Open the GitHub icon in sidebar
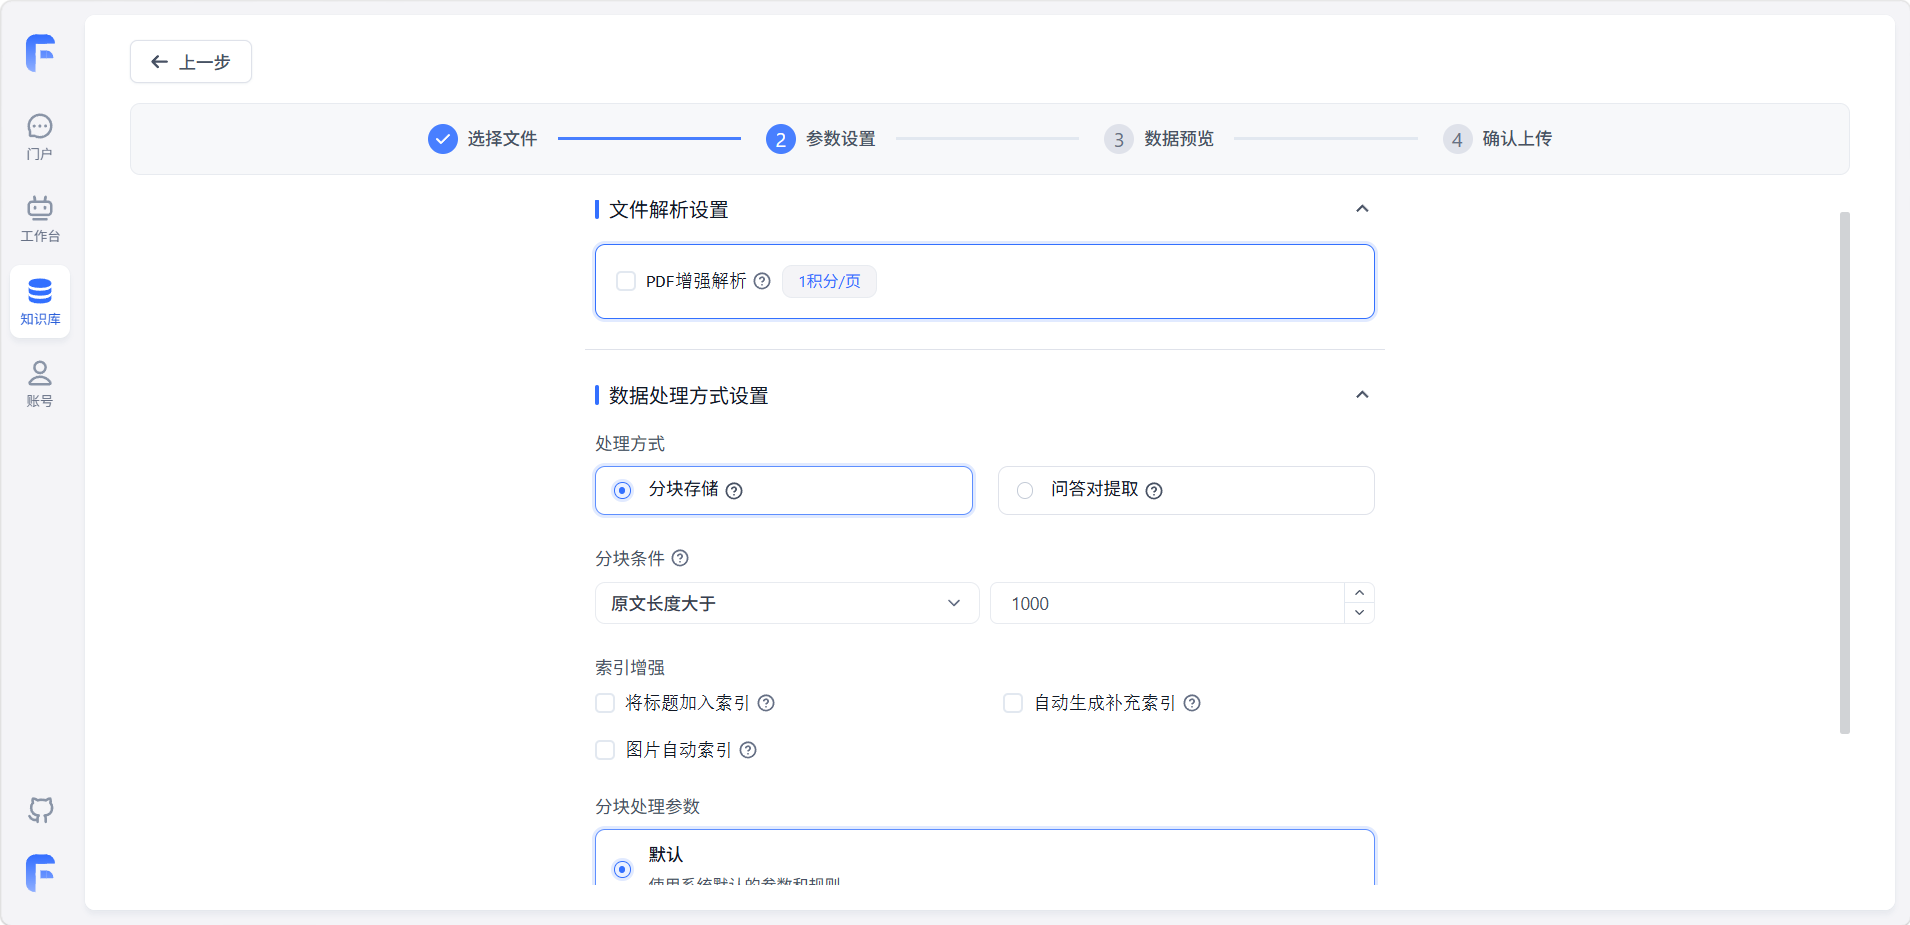Screen dimensions: 1910x925 click(x=40, y=809)
